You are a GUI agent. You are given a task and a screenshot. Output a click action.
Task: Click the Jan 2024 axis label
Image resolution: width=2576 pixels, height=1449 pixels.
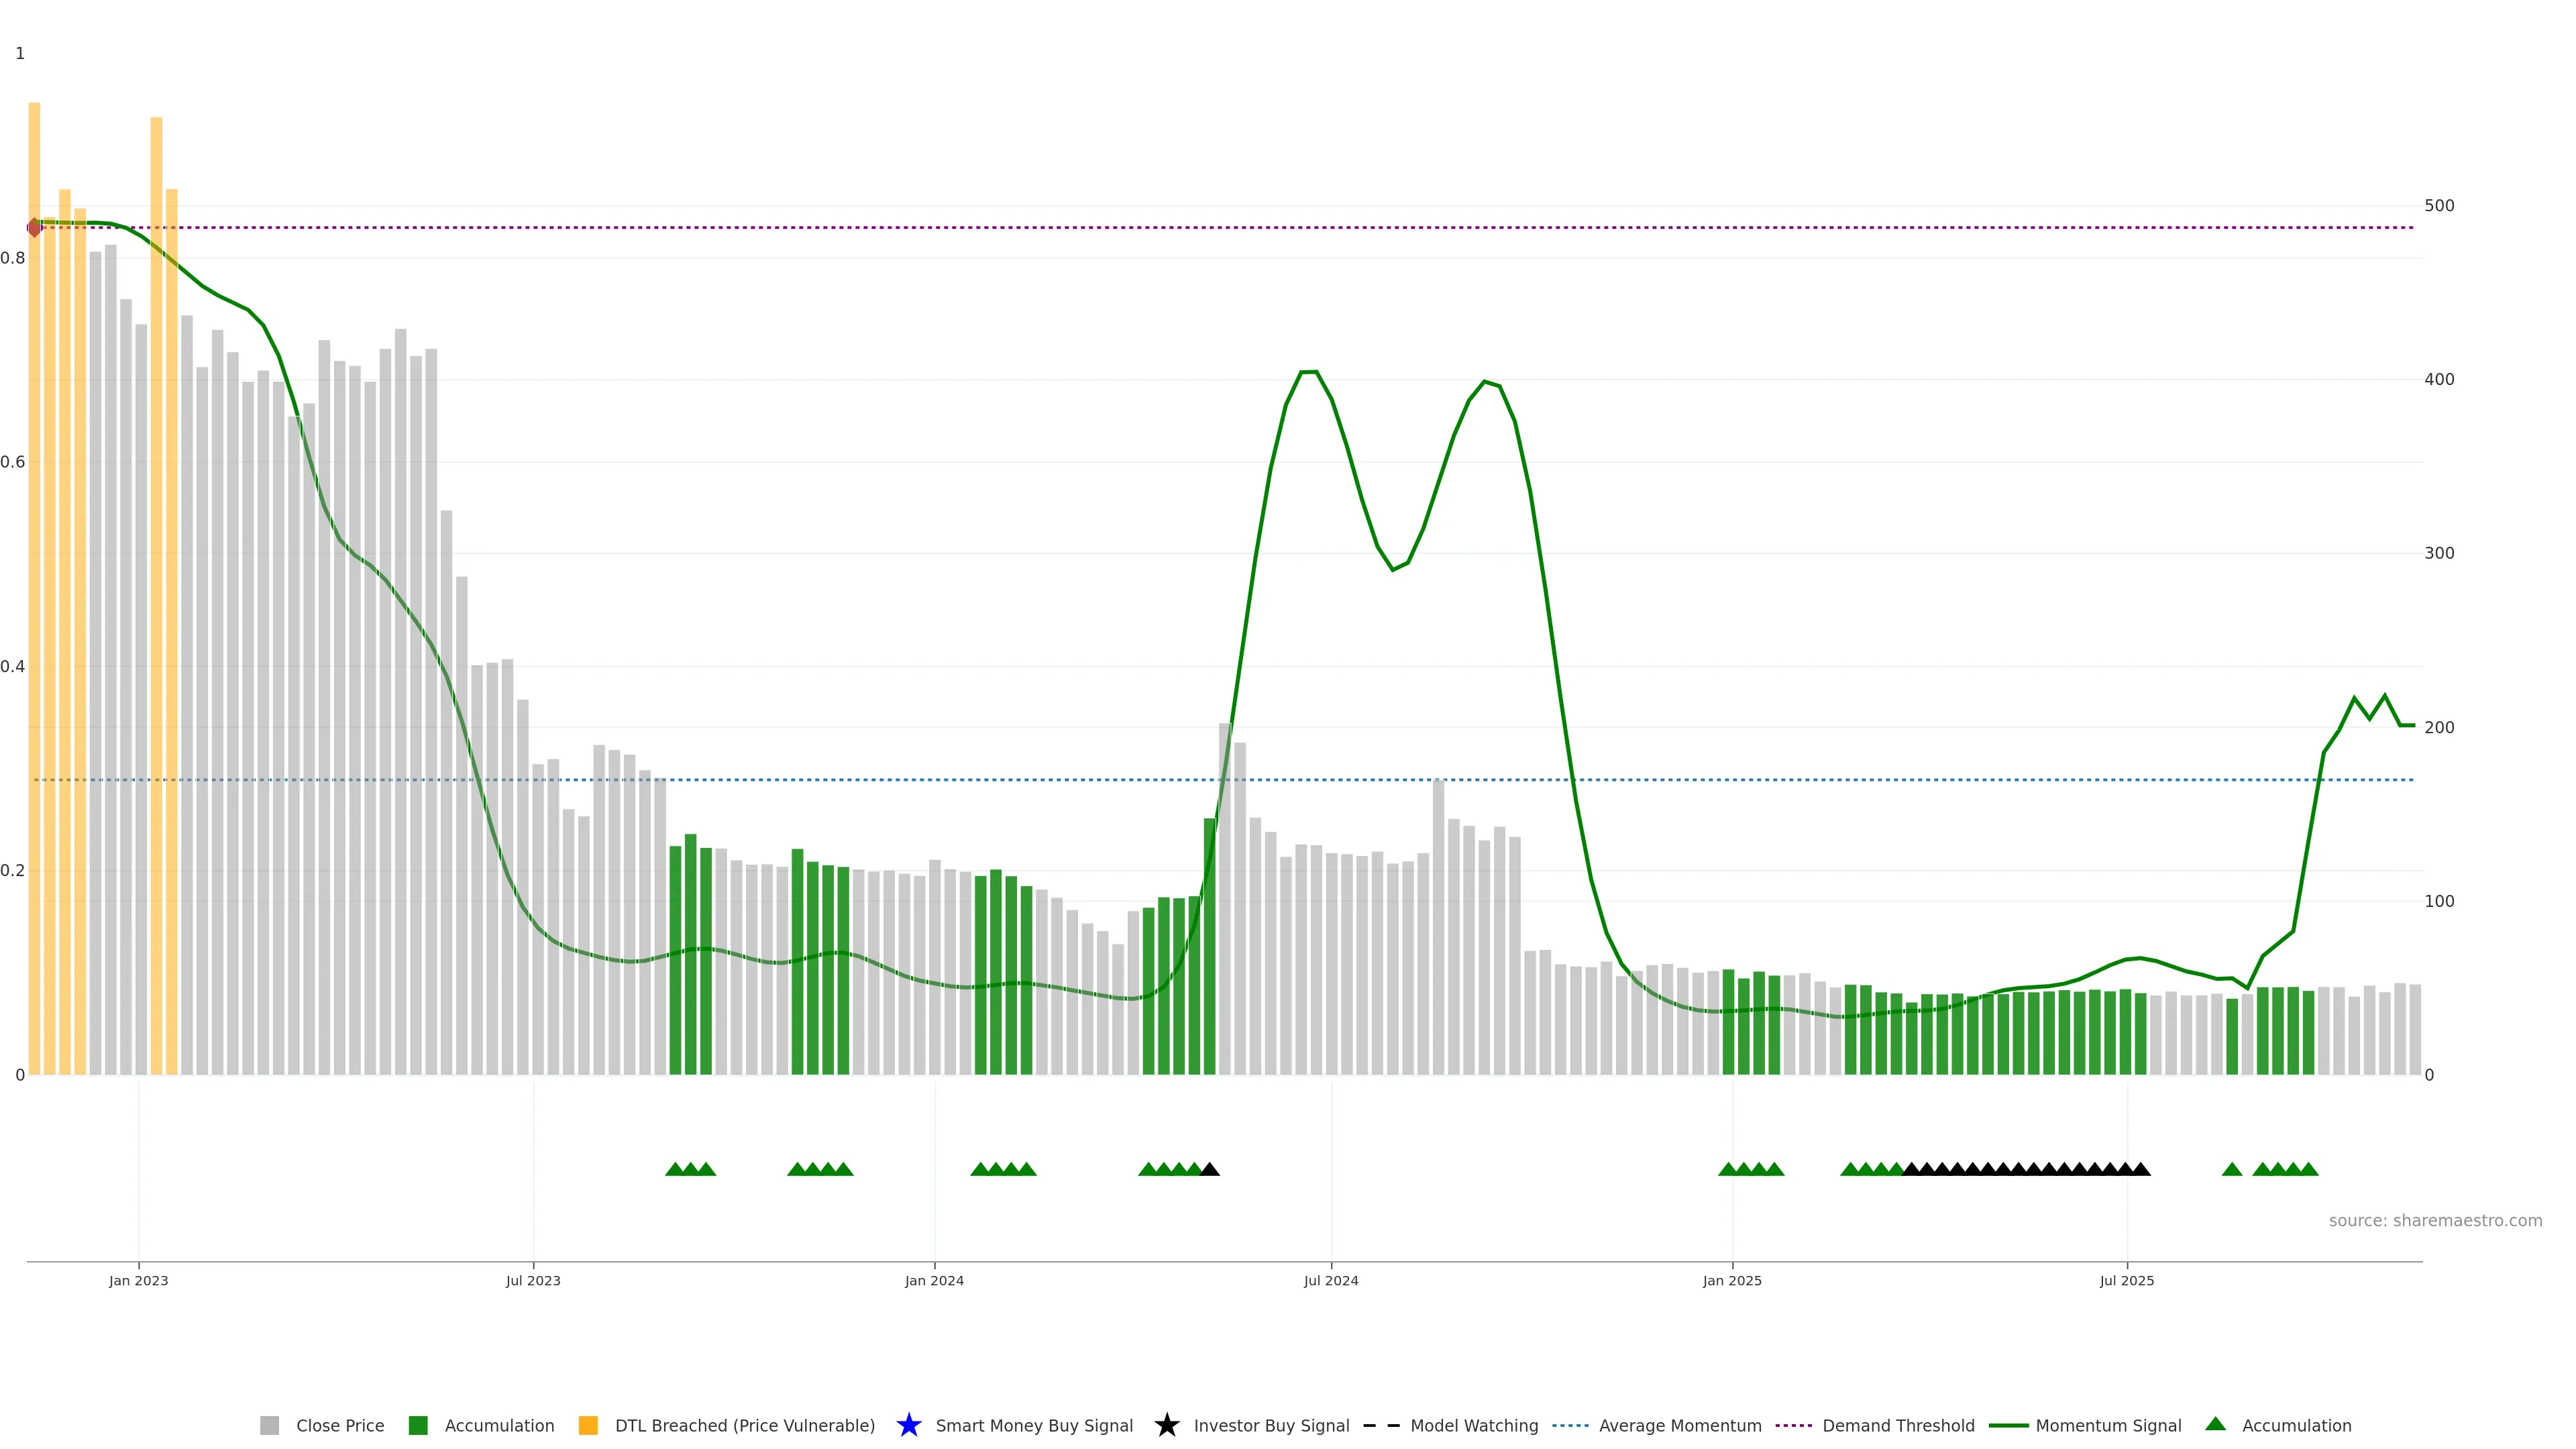(934, 1280)
